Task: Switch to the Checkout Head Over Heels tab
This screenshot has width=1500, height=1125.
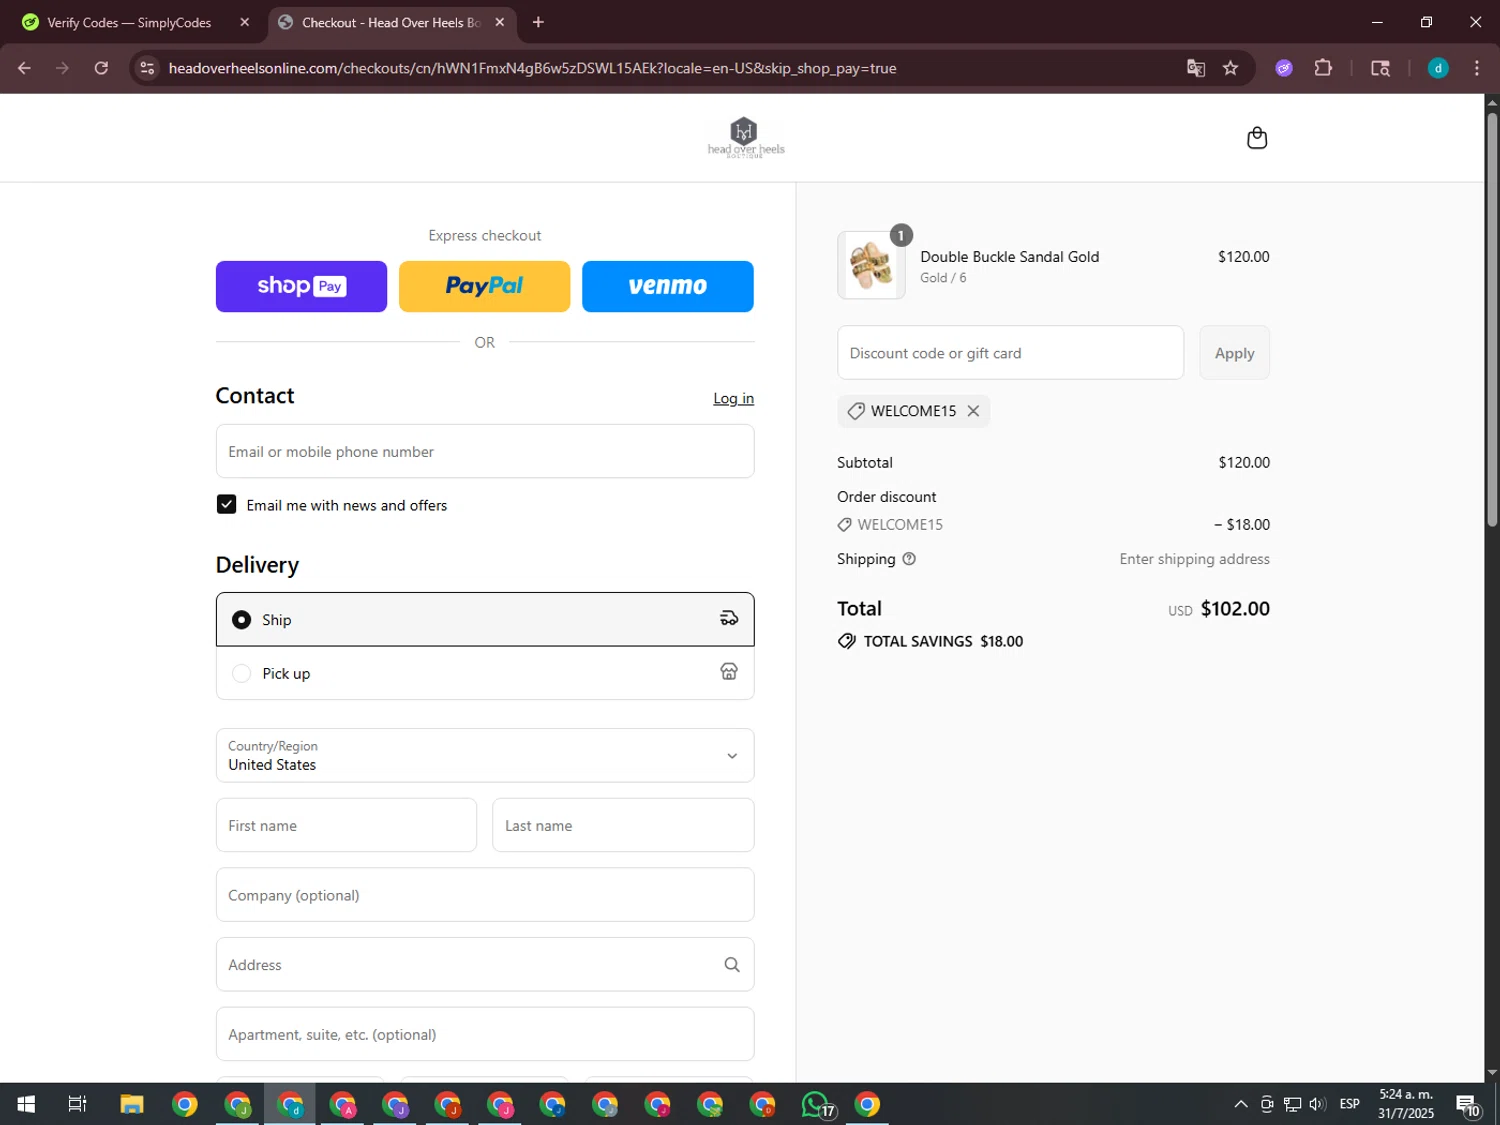Action: [391, 22]
